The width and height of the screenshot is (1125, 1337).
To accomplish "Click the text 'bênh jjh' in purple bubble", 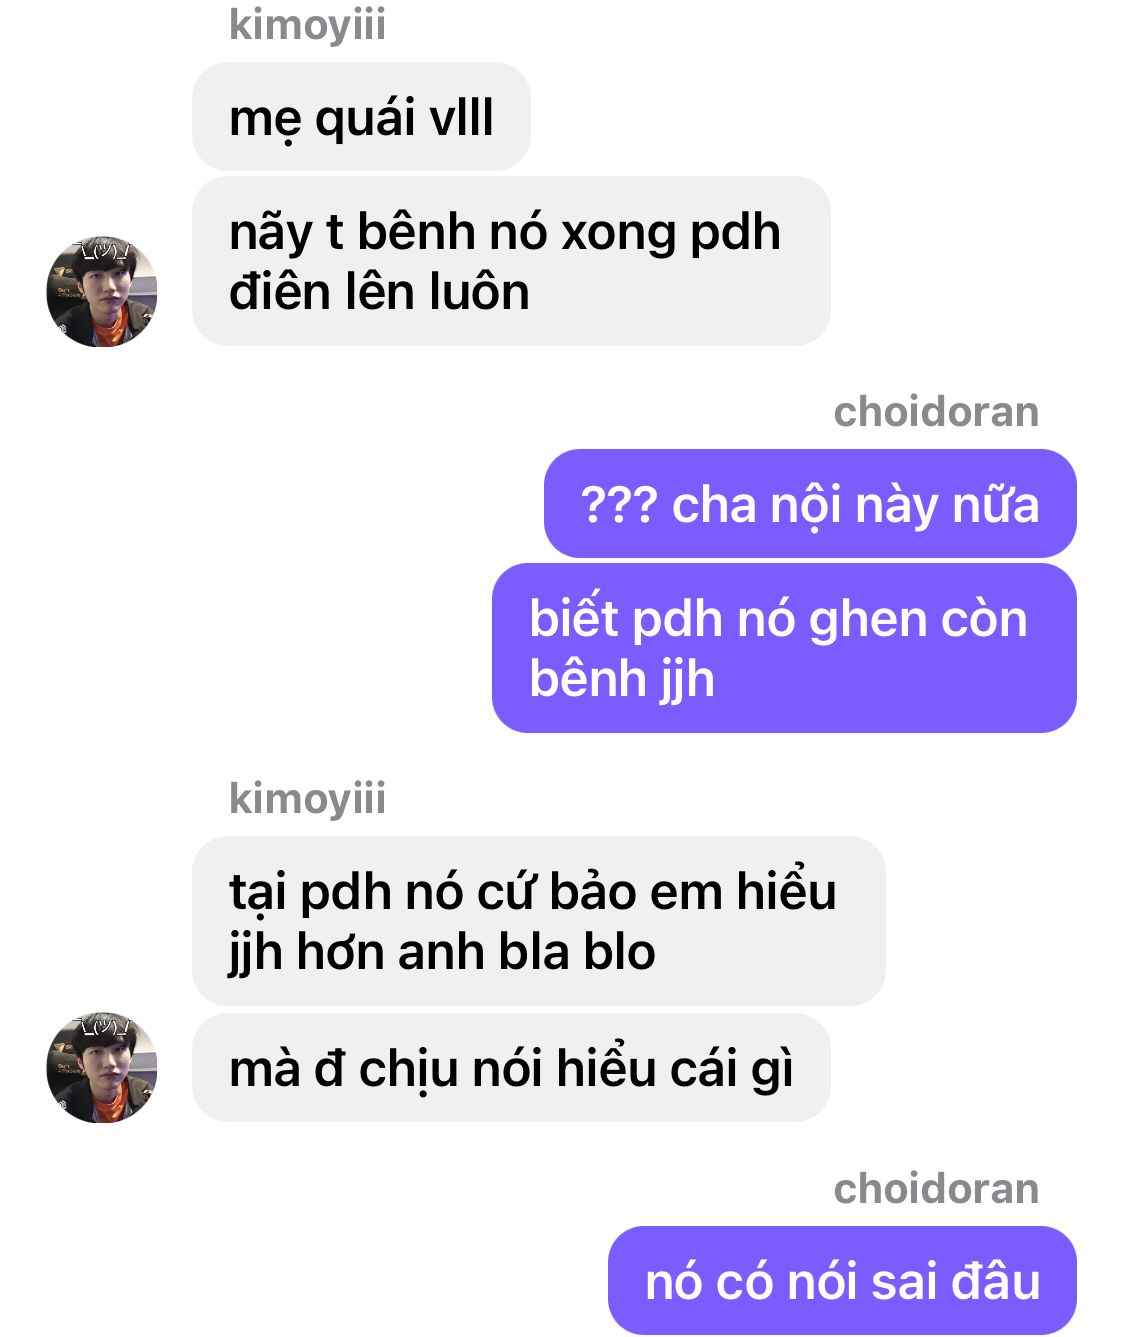I will [622, 680].
